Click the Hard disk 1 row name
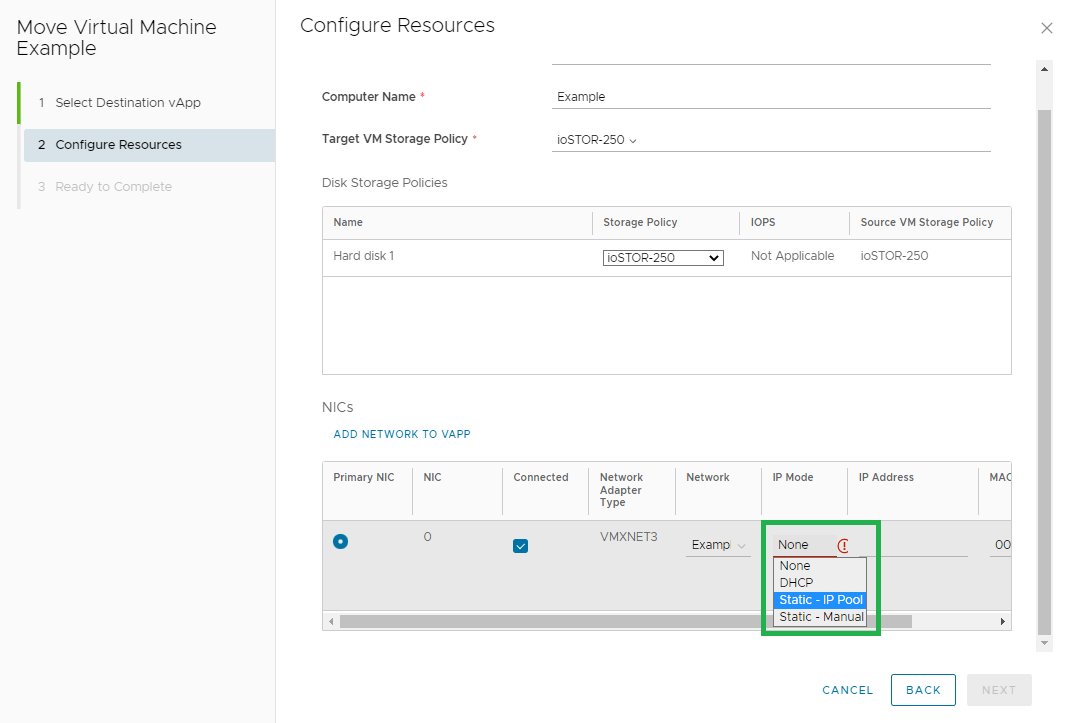 [x=363, y=256]
